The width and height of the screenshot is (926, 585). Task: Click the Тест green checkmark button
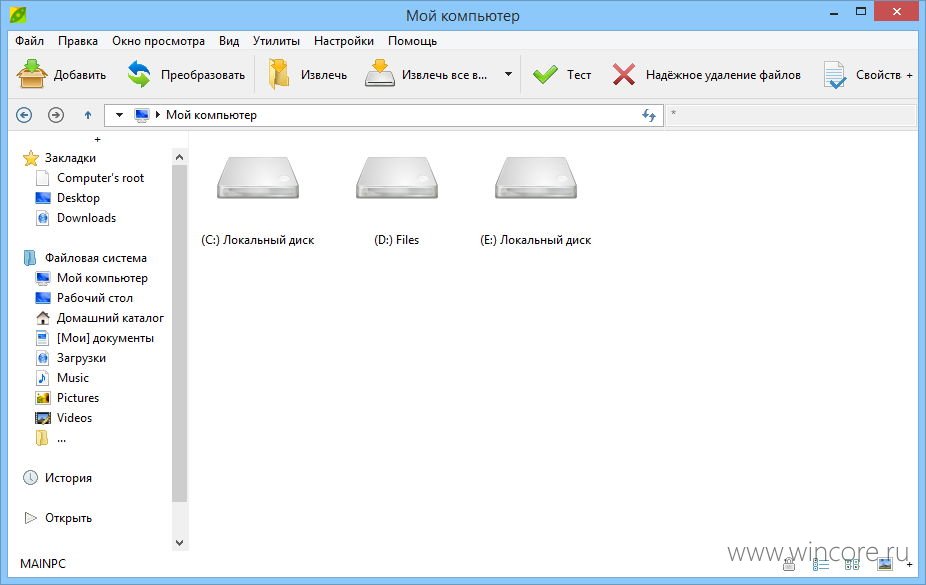pos(562,74)
